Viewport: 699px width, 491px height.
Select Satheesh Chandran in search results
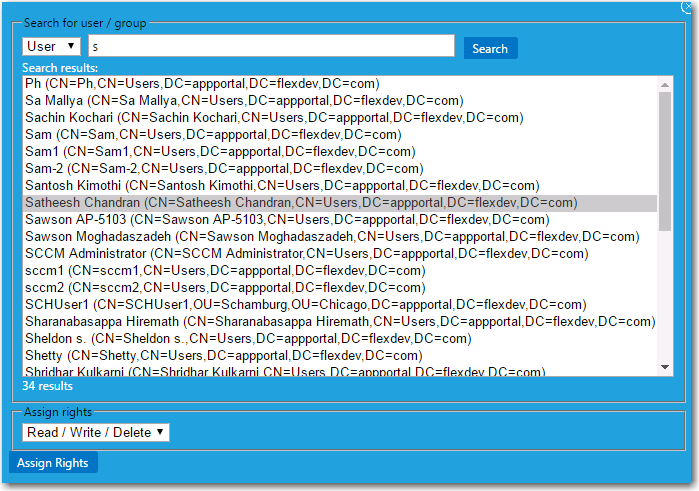click(300, 202)
